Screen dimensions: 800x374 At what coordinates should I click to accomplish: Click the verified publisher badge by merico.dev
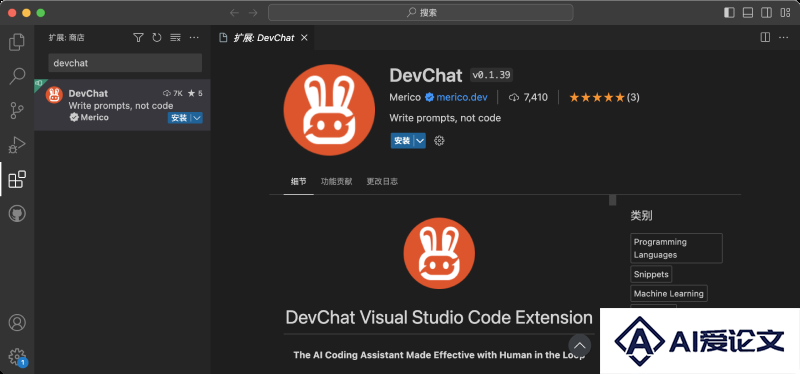pyautogui.click(x=430, y=97)
